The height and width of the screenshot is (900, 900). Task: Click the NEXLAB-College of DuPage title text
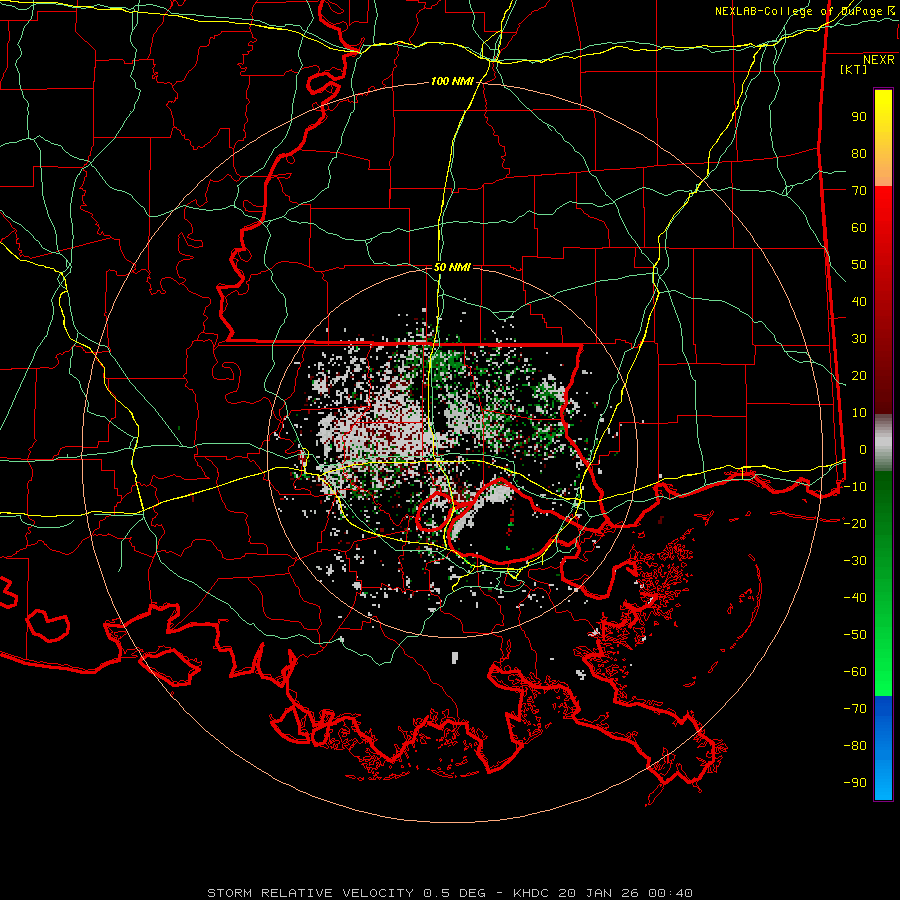pyautogui.click(x=799, y=11)
